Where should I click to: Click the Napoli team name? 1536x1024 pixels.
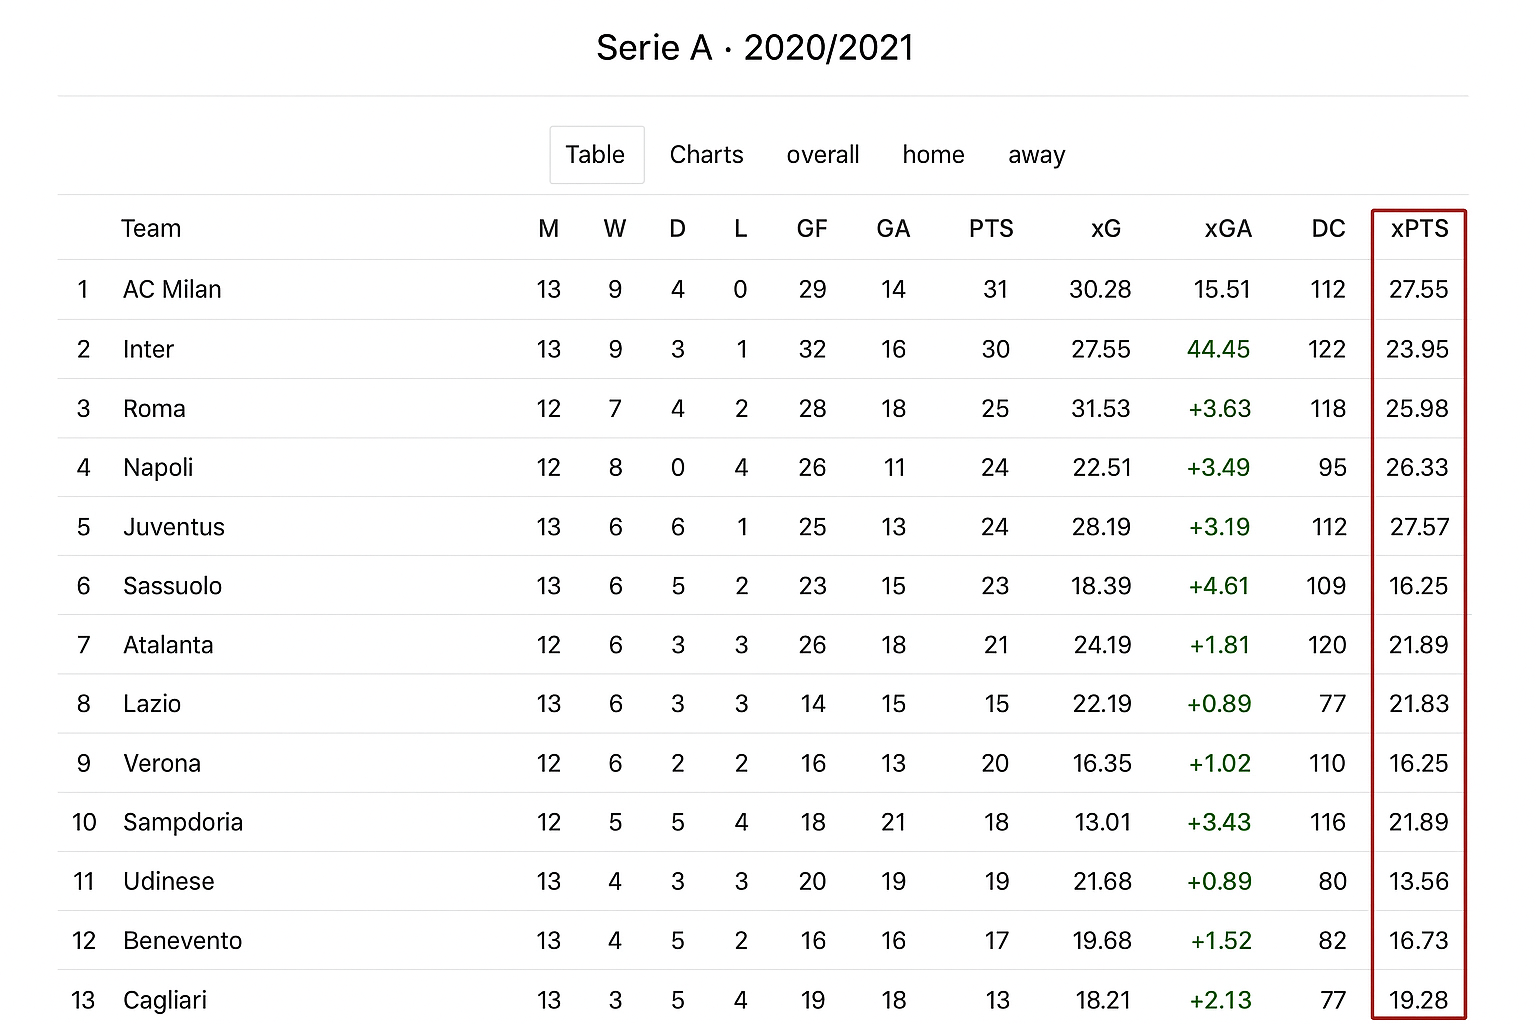point(158,468)
